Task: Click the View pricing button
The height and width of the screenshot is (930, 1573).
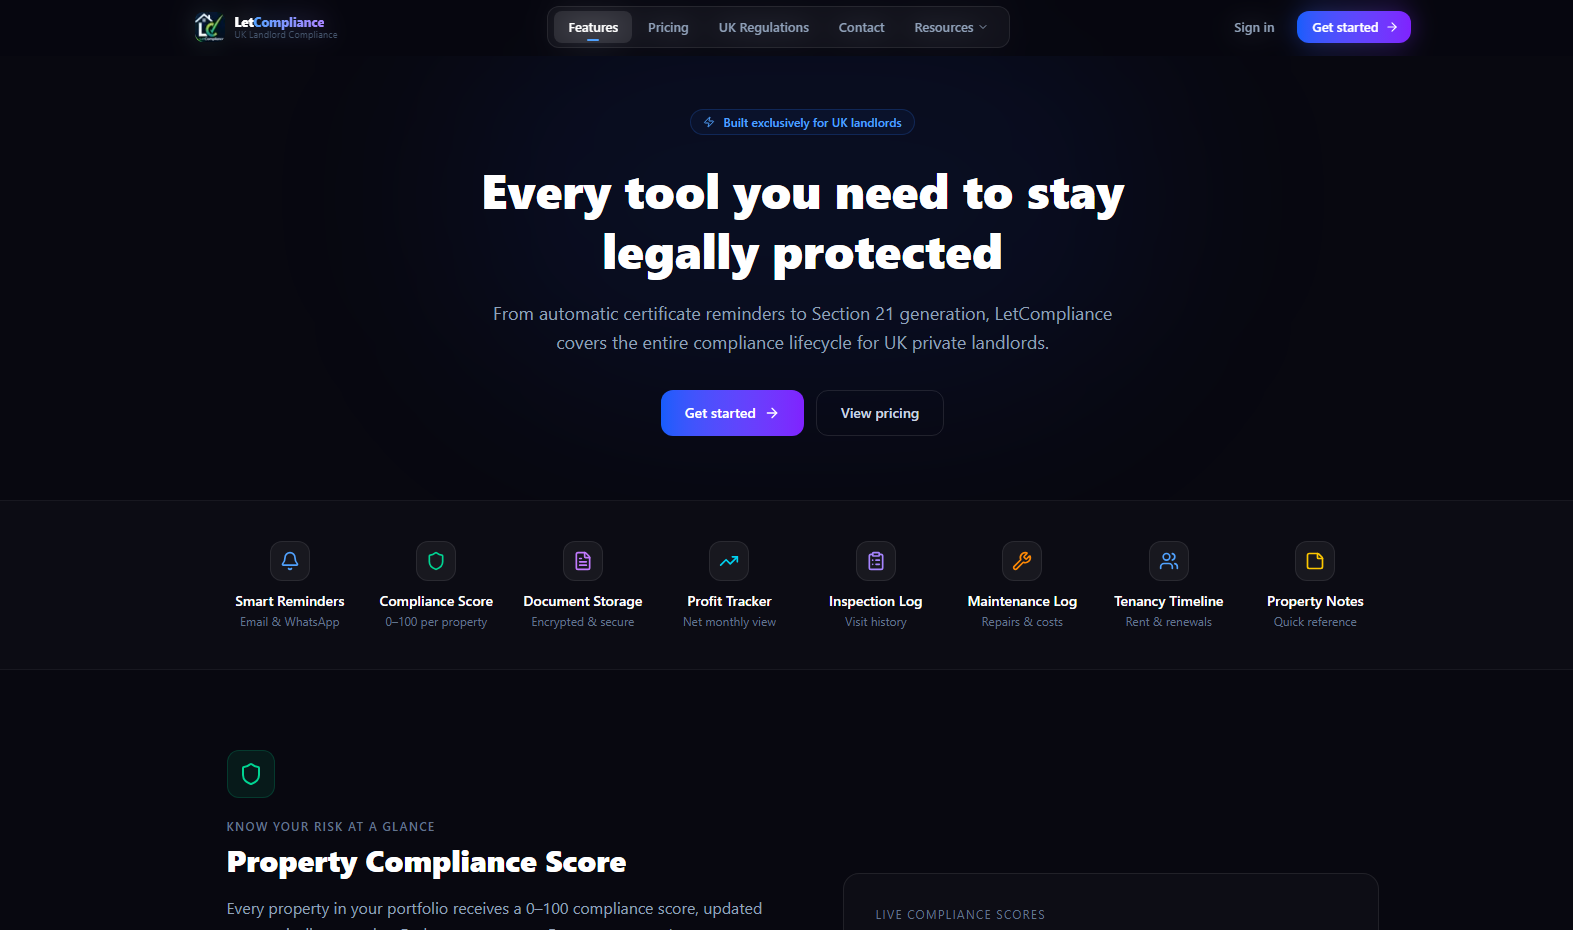Action: point(880,413)
